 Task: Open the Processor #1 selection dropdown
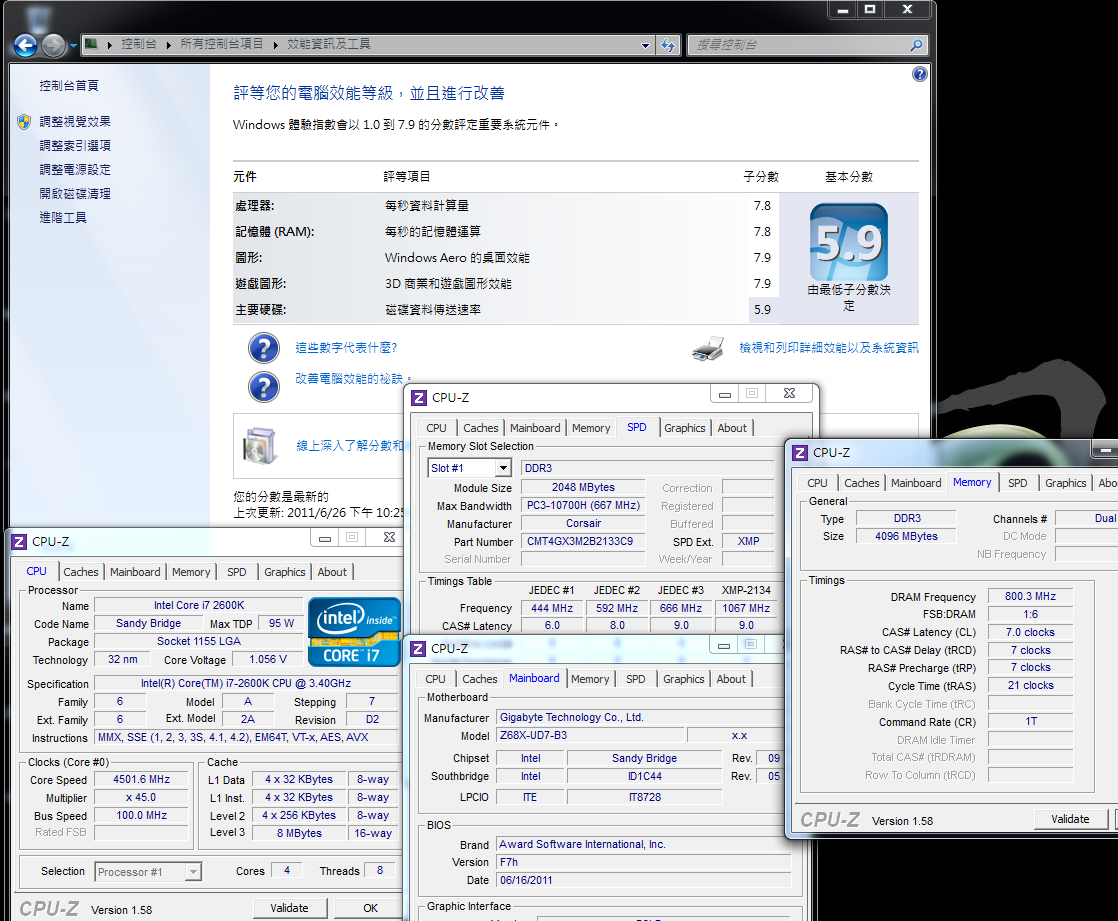click(x=193, y=872)
